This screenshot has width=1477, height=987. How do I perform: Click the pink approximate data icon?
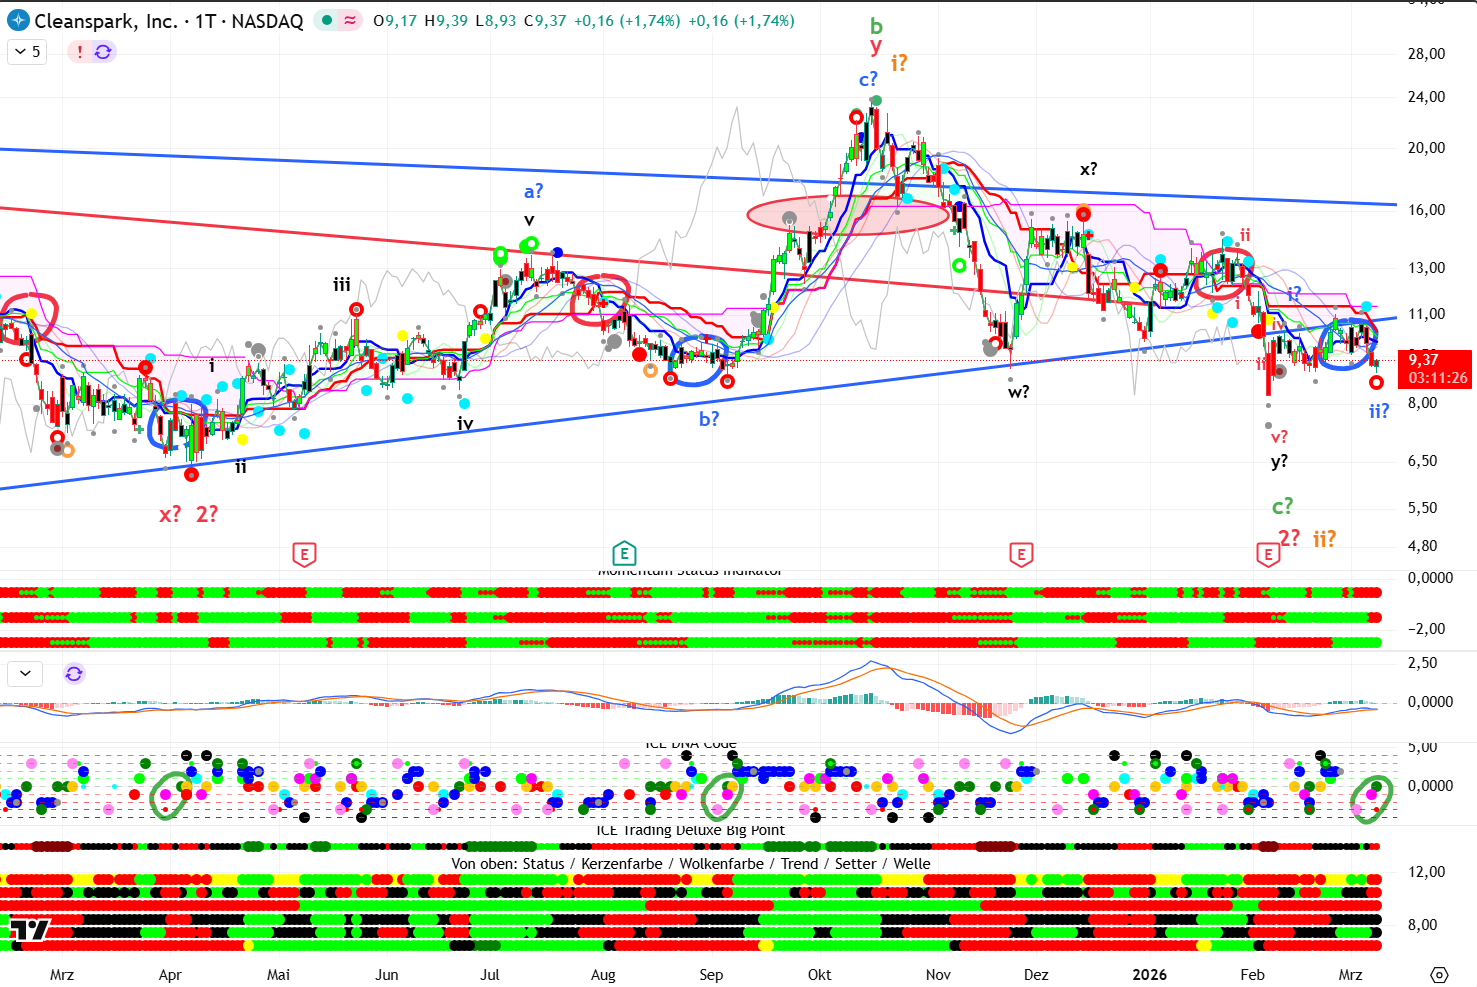349,21
